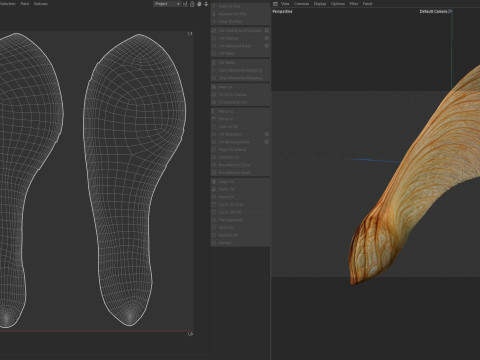The image size is (480, 360).
Task: Choose Remap command at menu bottom
Action: [x=240, y=243]
